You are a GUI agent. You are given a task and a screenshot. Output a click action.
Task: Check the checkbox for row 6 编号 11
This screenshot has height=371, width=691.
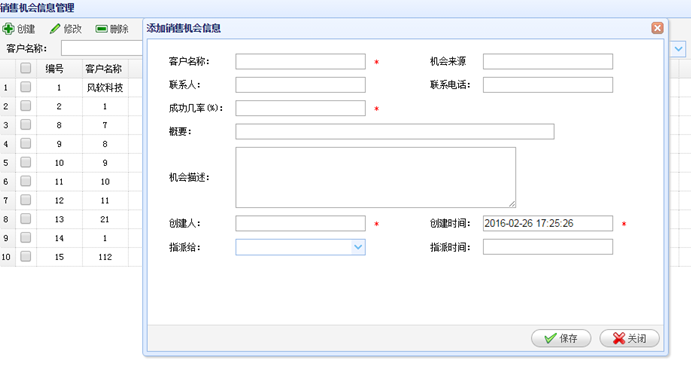click(x=26, y=181)
